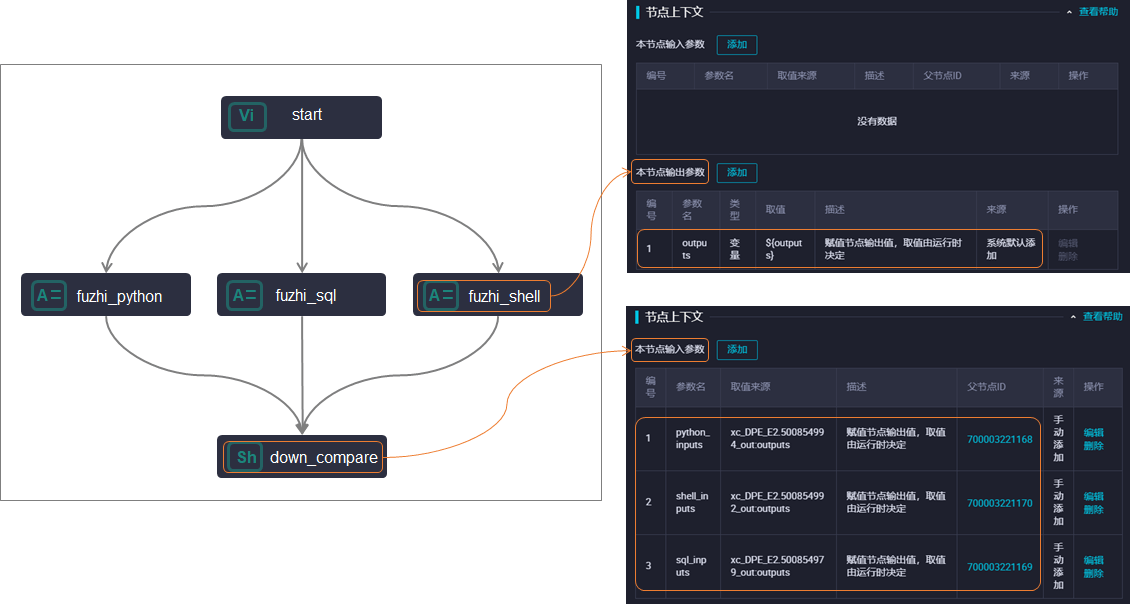Click the Sh icon on down_compare node
The height and width of the screenshot is (604, 1130).
245,457
